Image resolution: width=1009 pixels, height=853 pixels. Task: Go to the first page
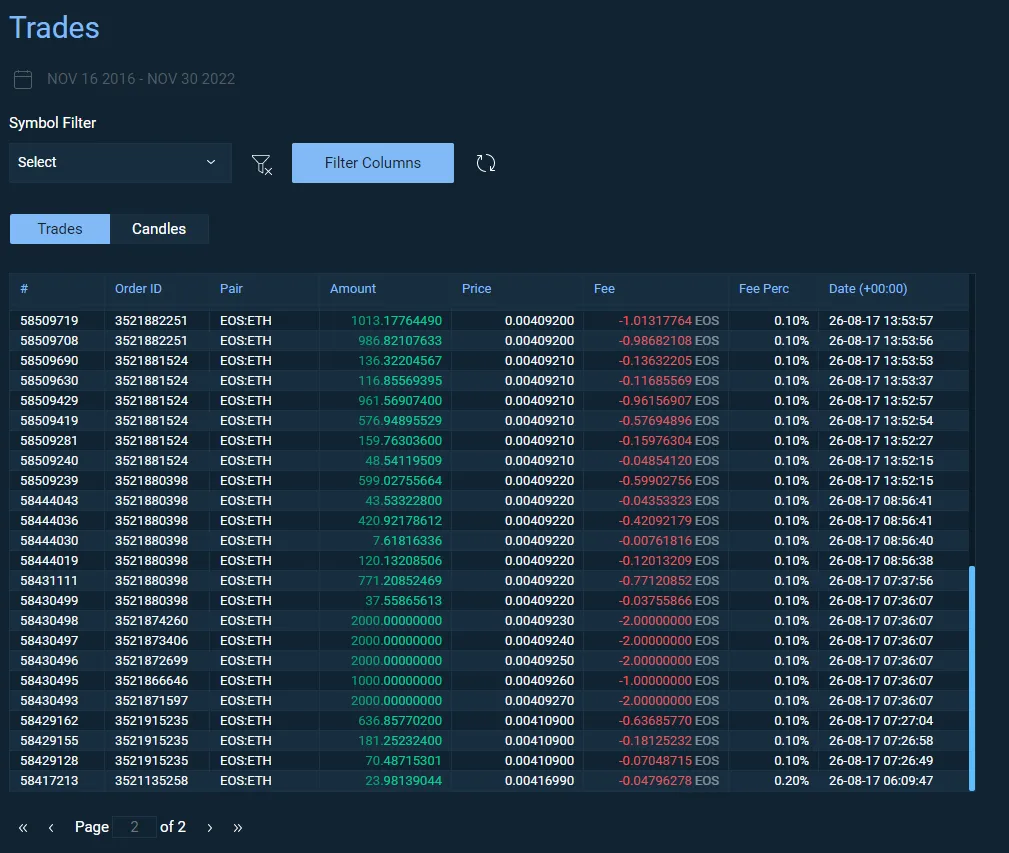tap(23, 828)
